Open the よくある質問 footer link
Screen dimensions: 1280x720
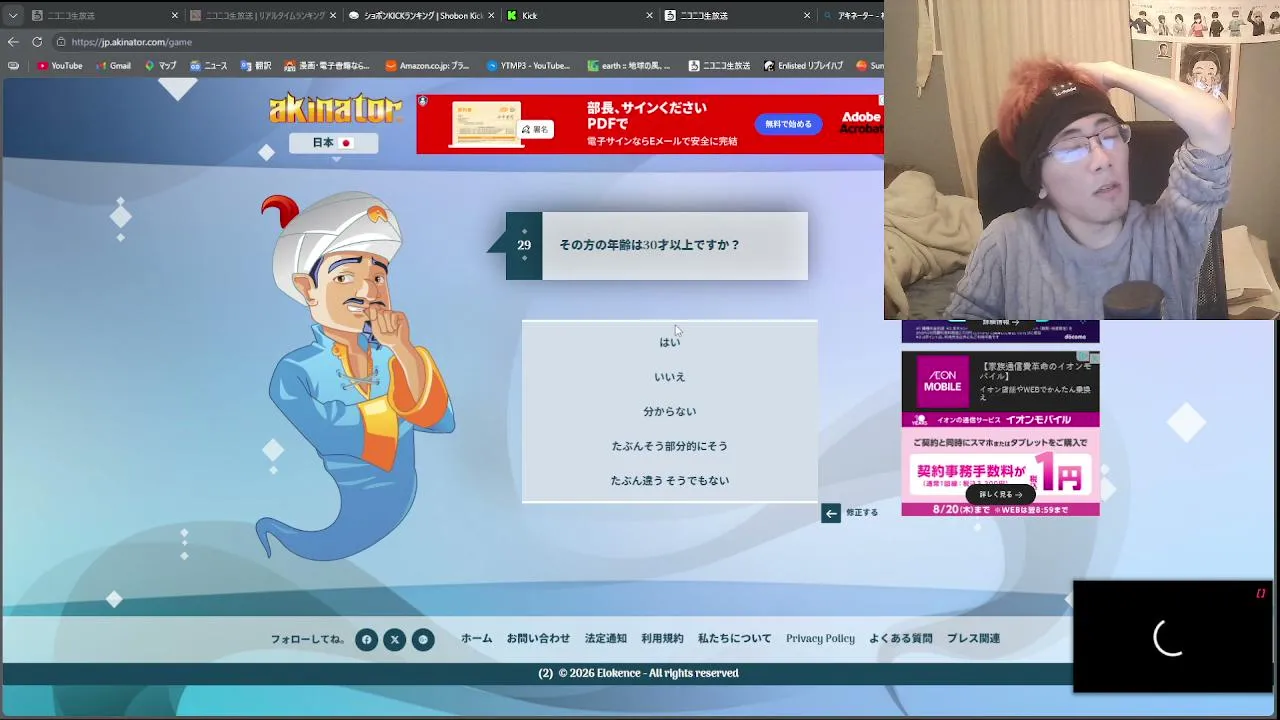click(901, 639)
